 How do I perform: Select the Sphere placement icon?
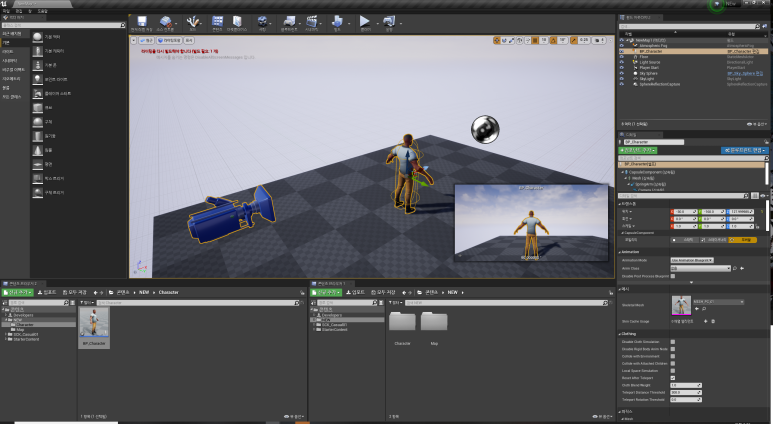(37, 122)
